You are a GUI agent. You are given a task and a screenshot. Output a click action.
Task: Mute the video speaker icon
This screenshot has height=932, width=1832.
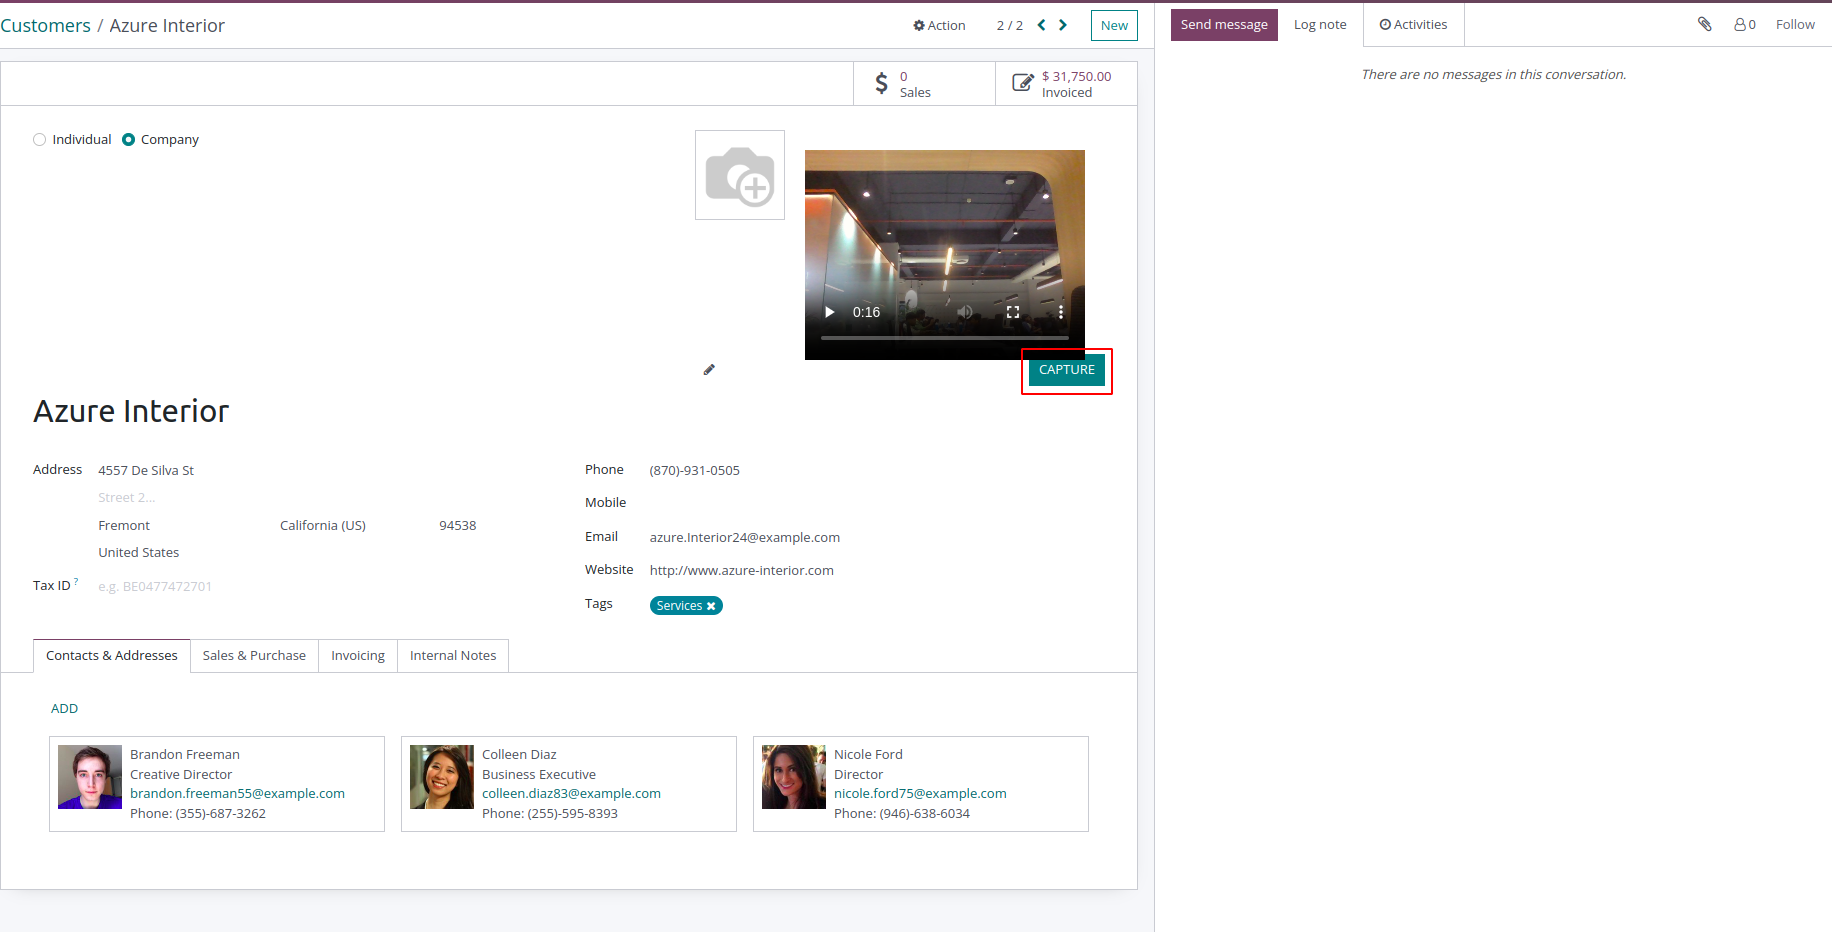pos(965,312)
